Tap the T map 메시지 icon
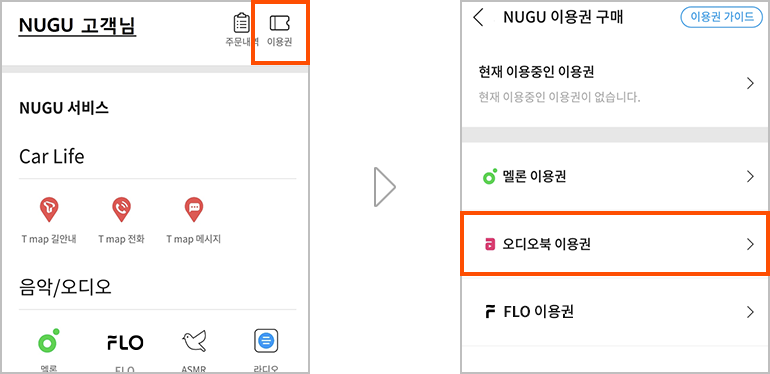This screenshot has width=770, height=374. coord(193,210)
